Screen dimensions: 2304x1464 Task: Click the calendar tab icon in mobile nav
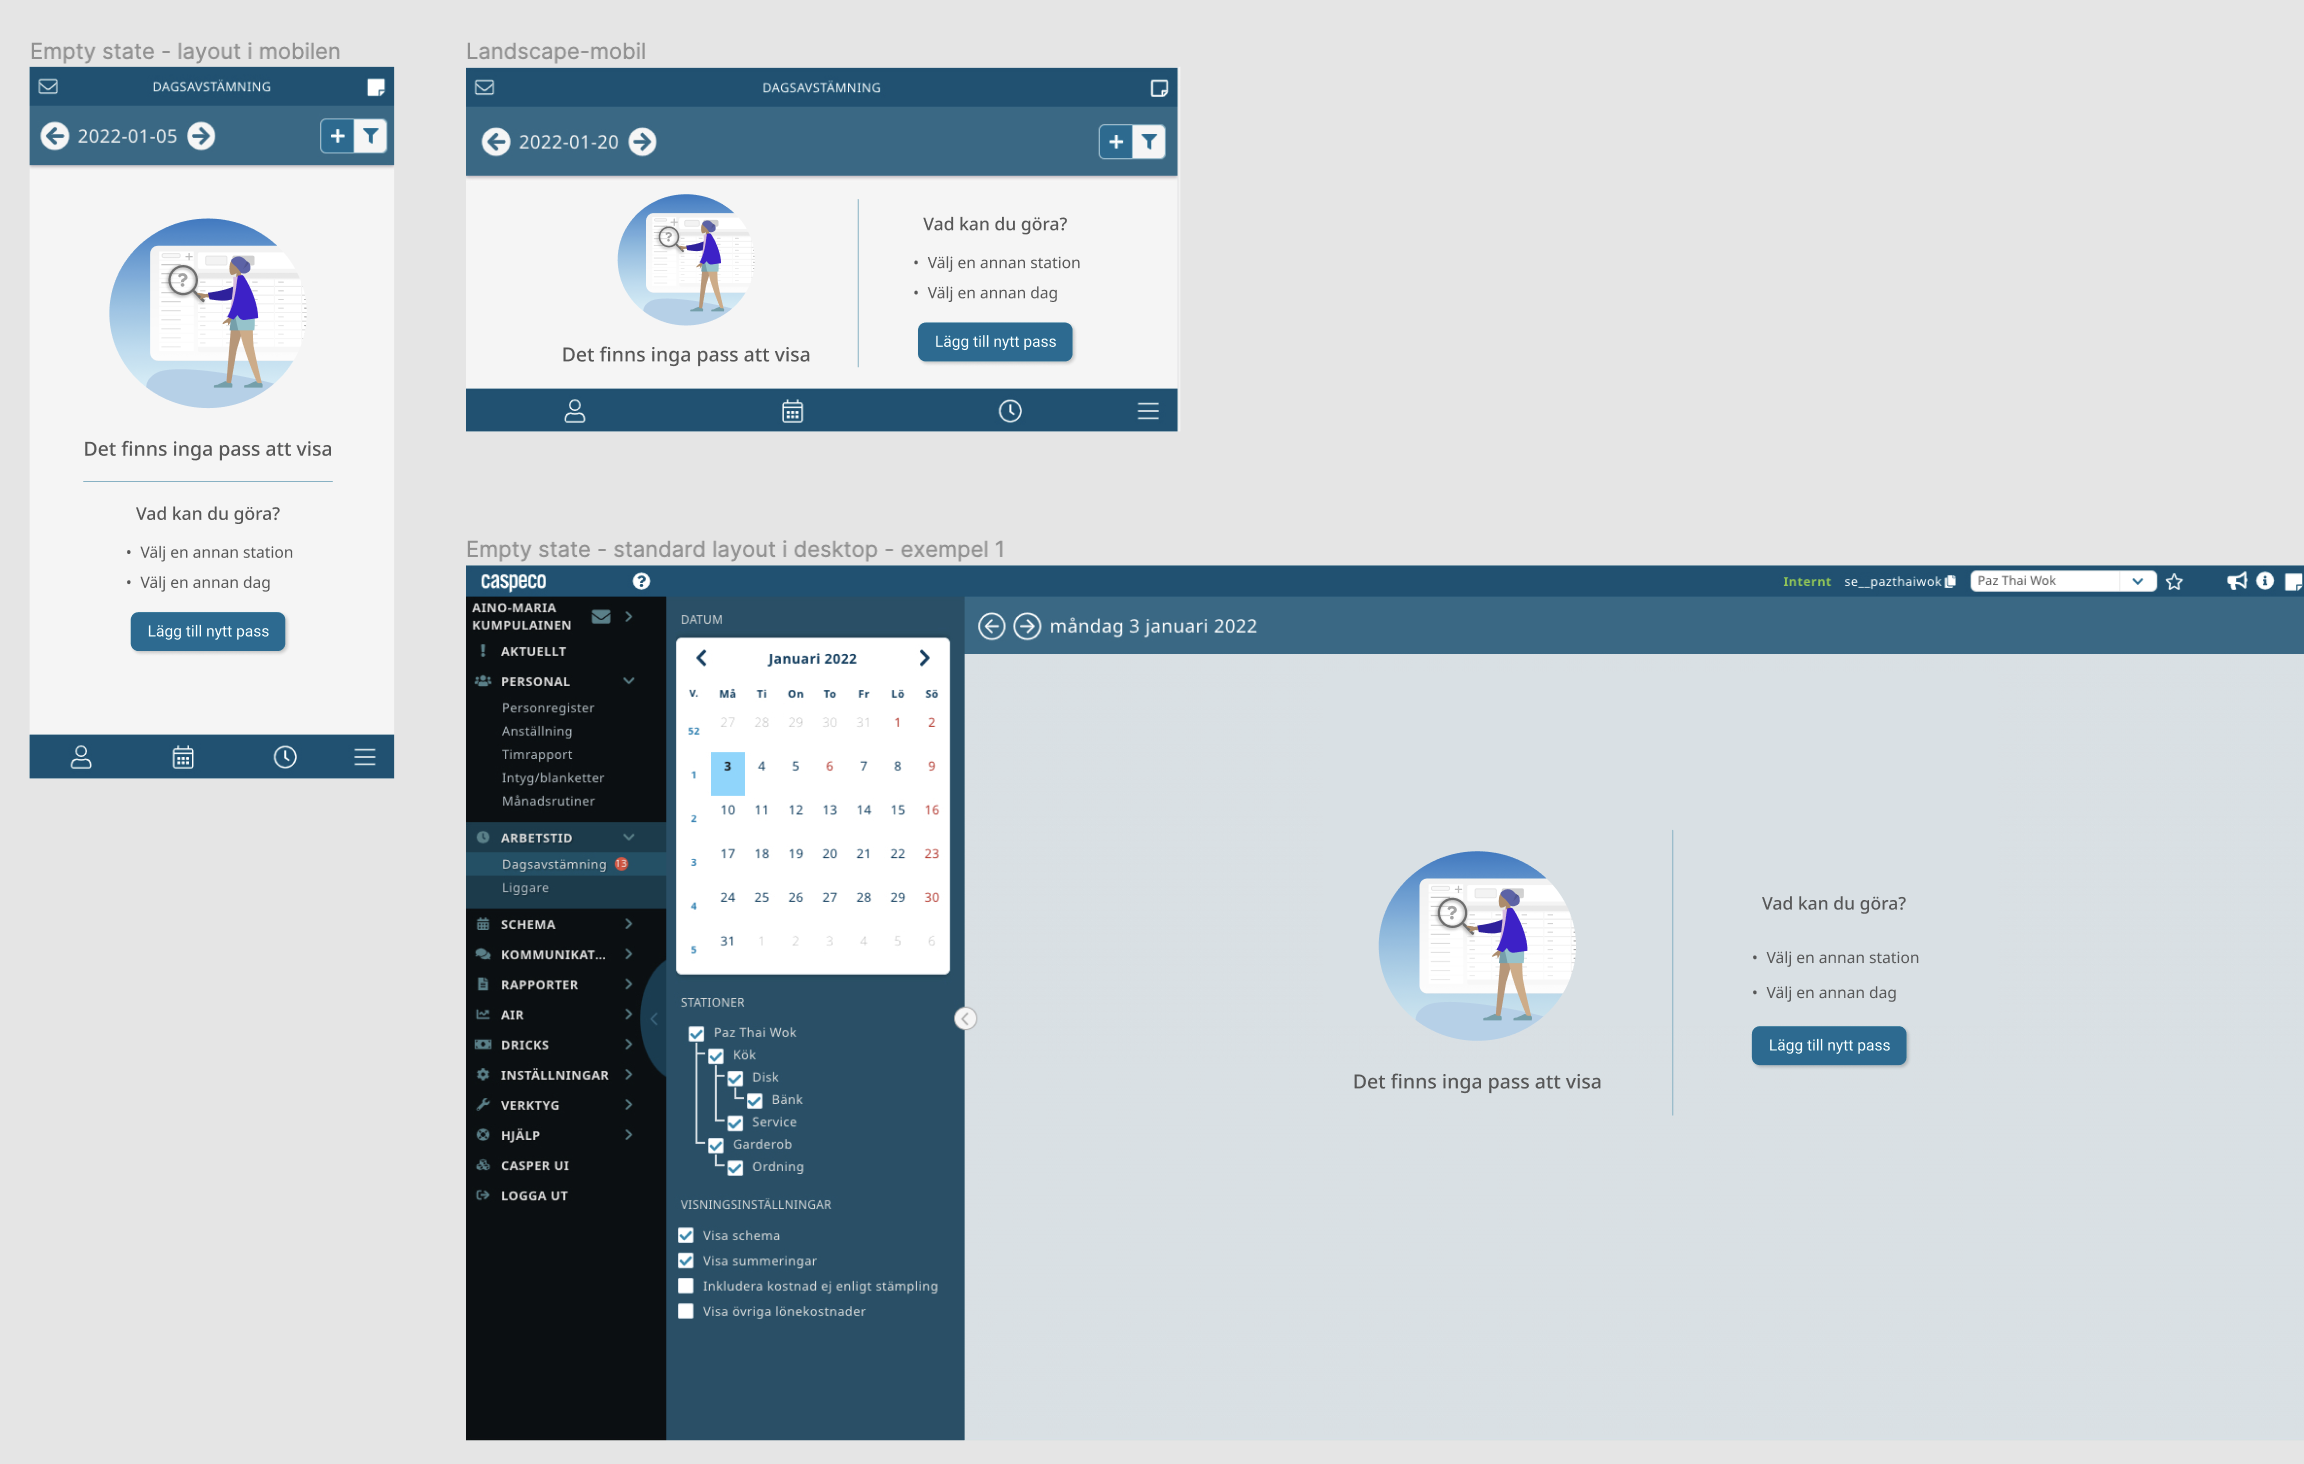click(180, 756)
